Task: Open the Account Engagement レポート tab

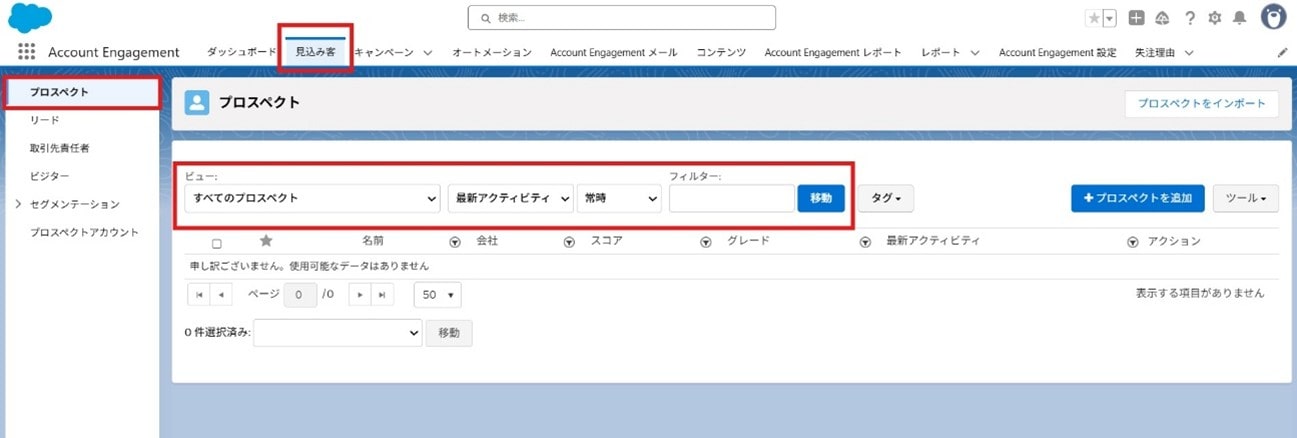Action: pos(833,52)
